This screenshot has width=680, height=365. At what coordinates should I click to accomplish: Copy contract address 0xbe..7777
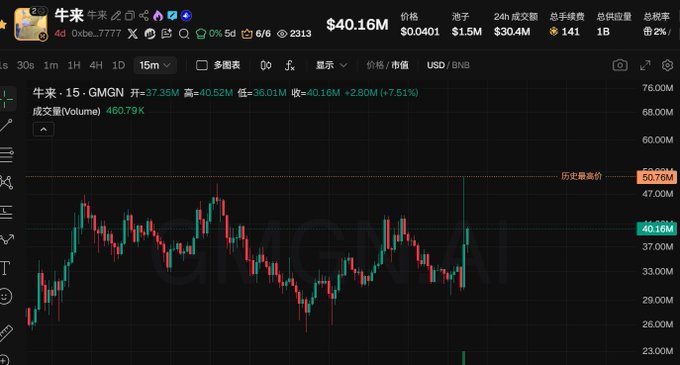point(96,33)
